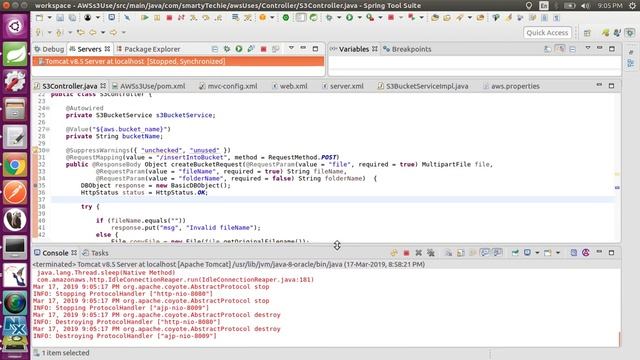Open Servers view menu dropdown triangle
640x360 pixels.
(291, 48)
